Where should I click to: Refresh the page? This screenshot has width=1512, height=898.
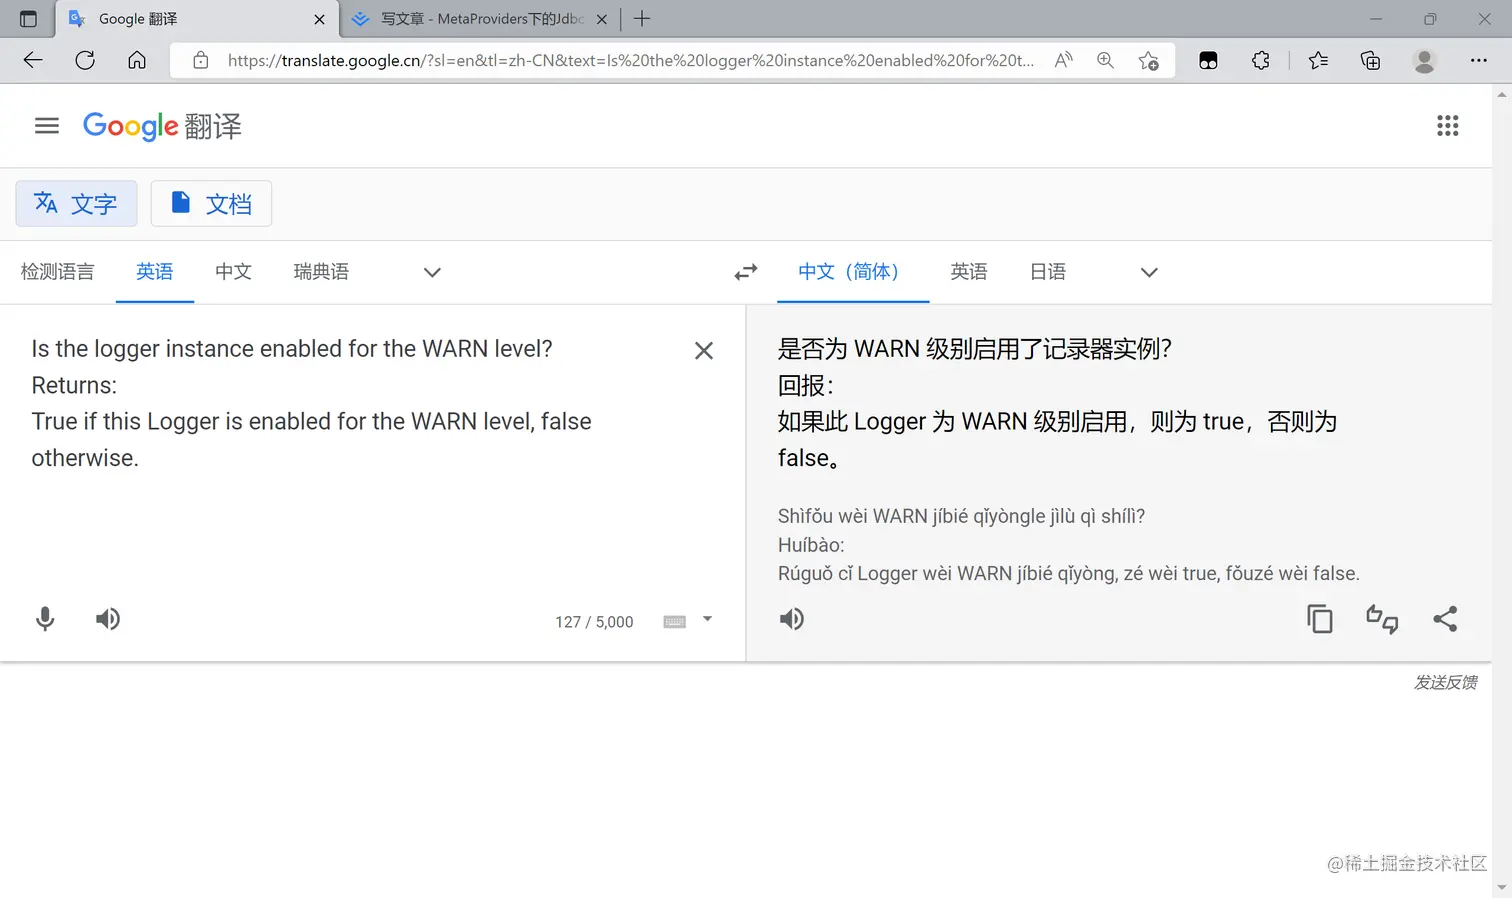click(x=85, y=60)
